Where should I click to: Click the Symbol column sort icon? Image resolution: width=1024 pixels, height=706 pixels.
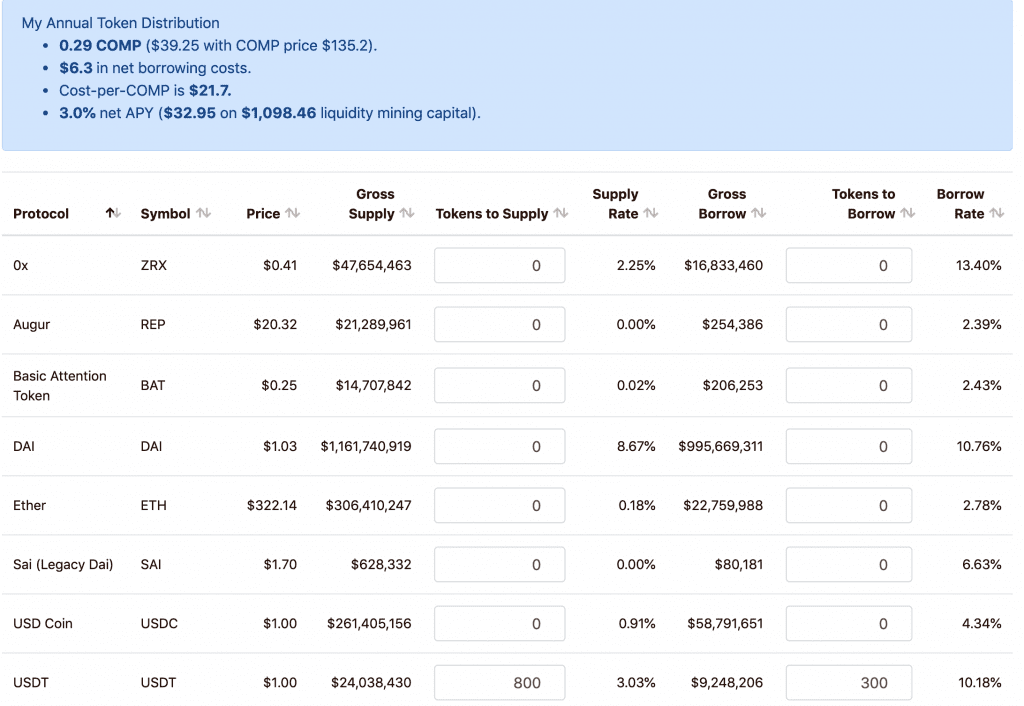coord(203,214)
